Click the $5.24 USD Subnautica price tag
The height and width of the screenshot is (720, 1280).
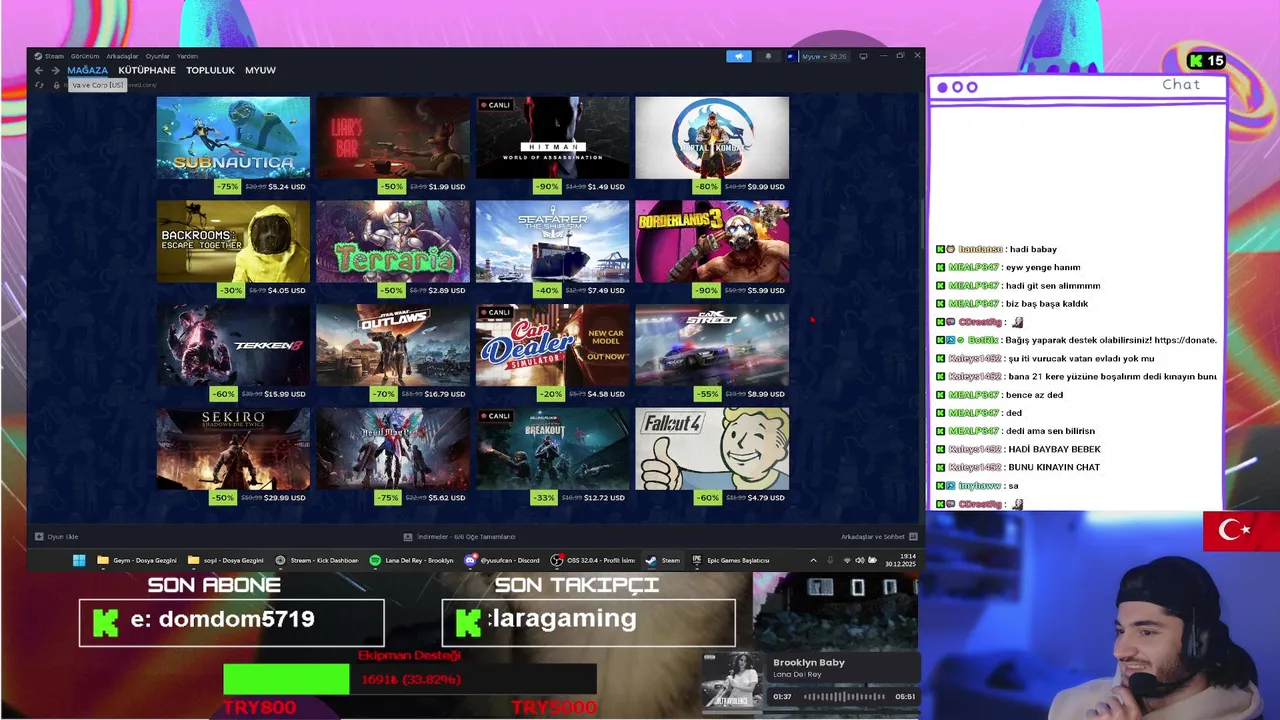[287, 187]
